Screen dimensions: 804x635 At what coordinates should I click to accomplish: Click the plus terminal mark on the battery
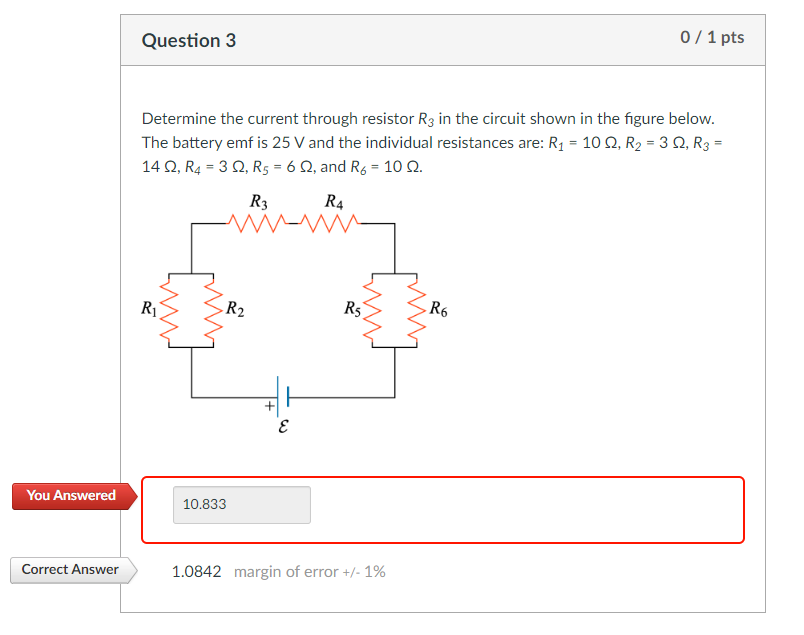[x=268, y=405]
